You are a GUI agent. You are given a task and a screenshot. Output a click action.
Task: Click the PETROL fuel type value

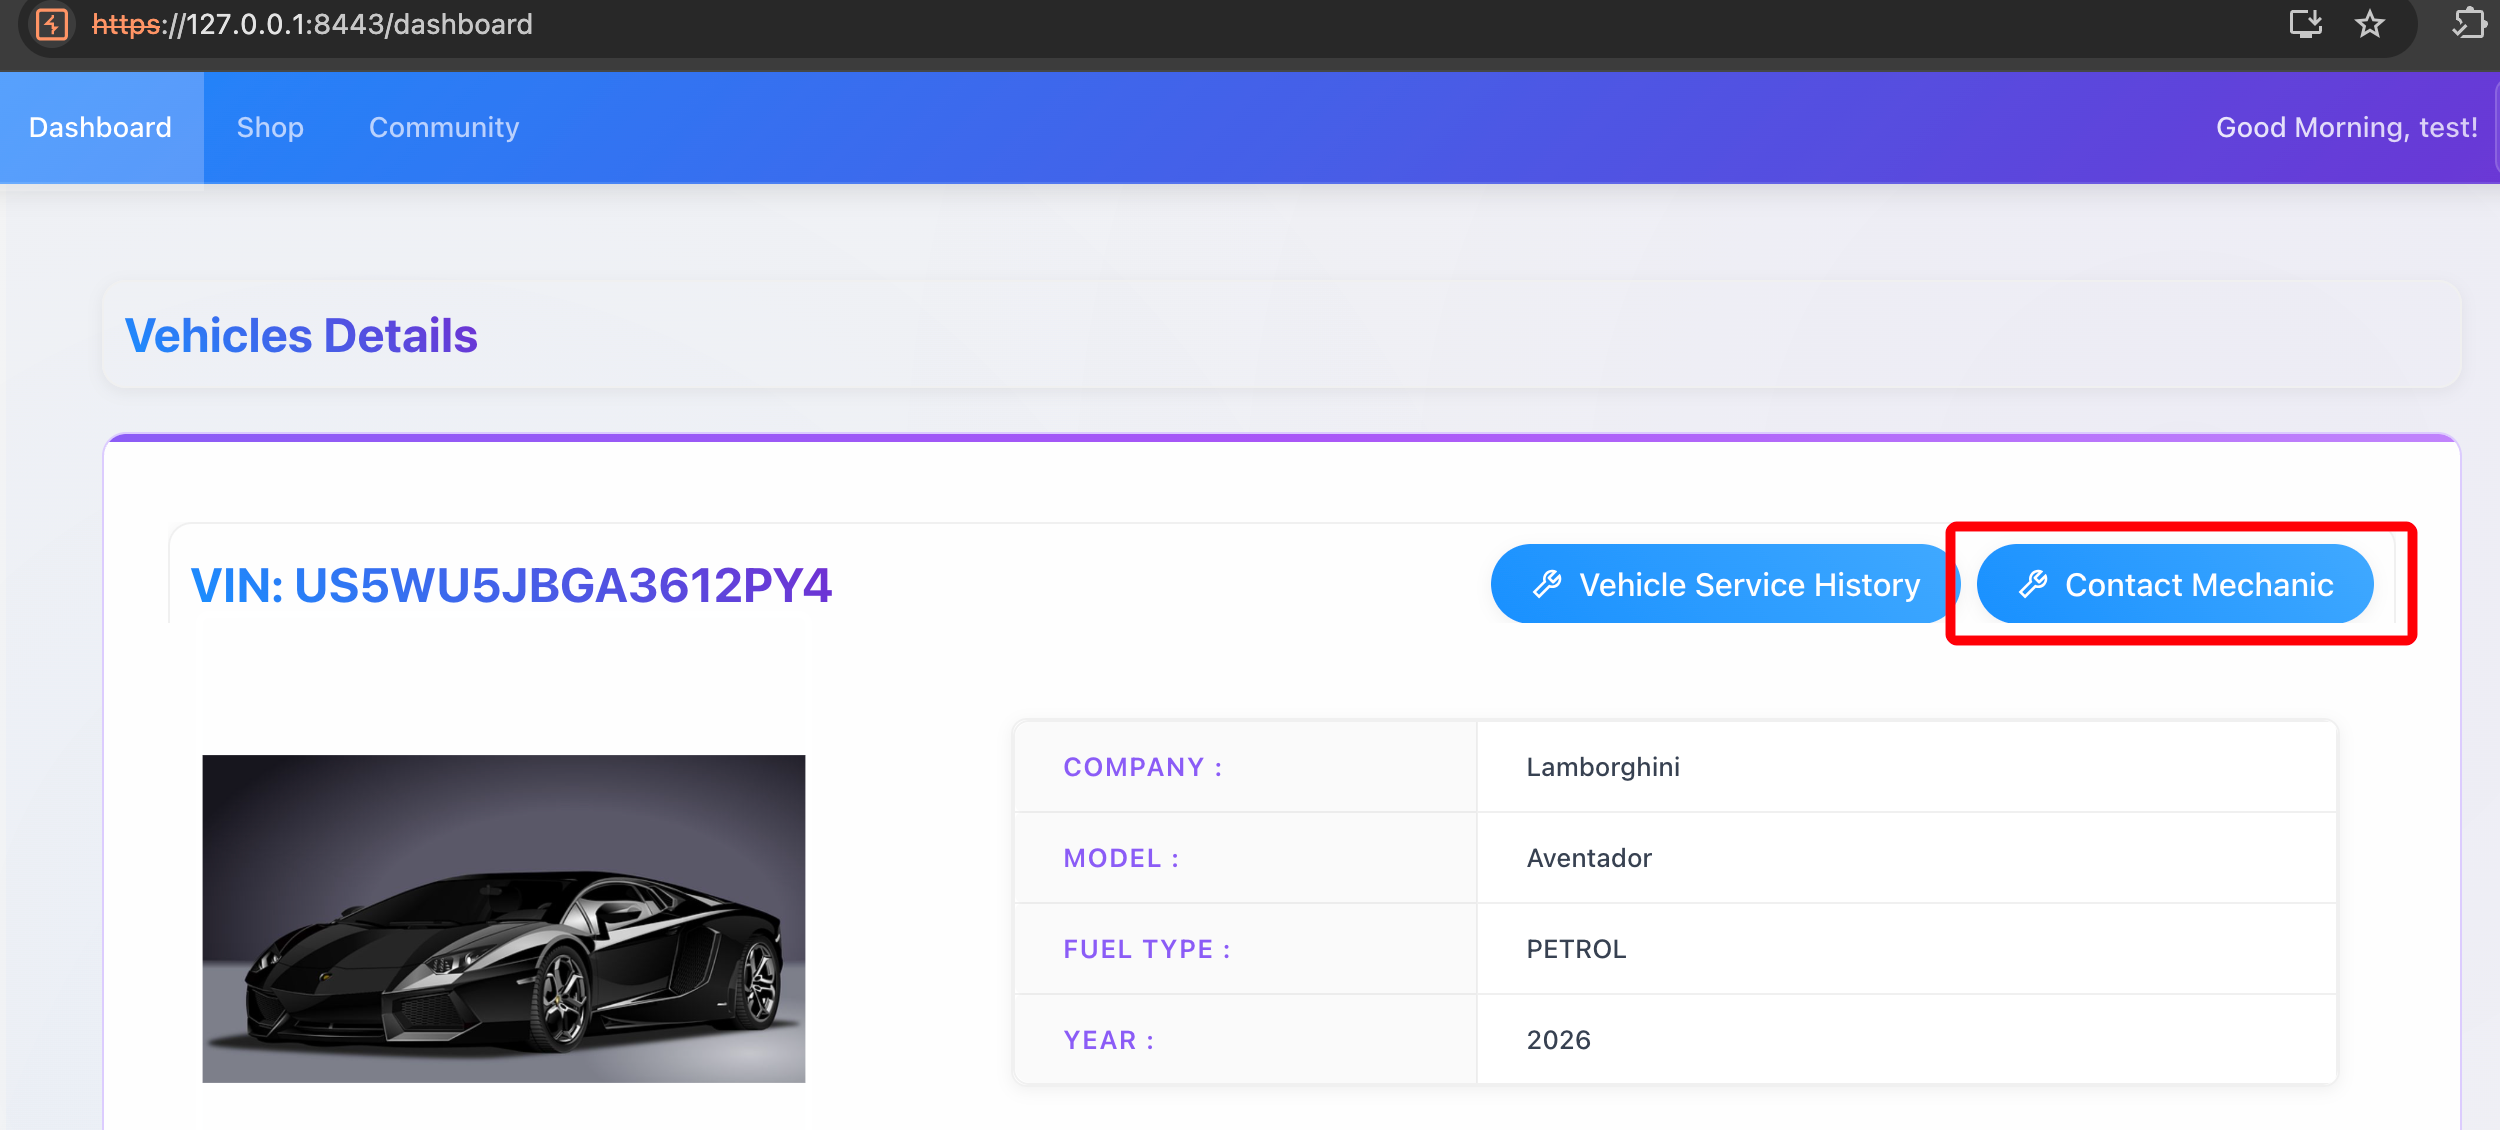pyautogui.click(x=1576, y=949)
